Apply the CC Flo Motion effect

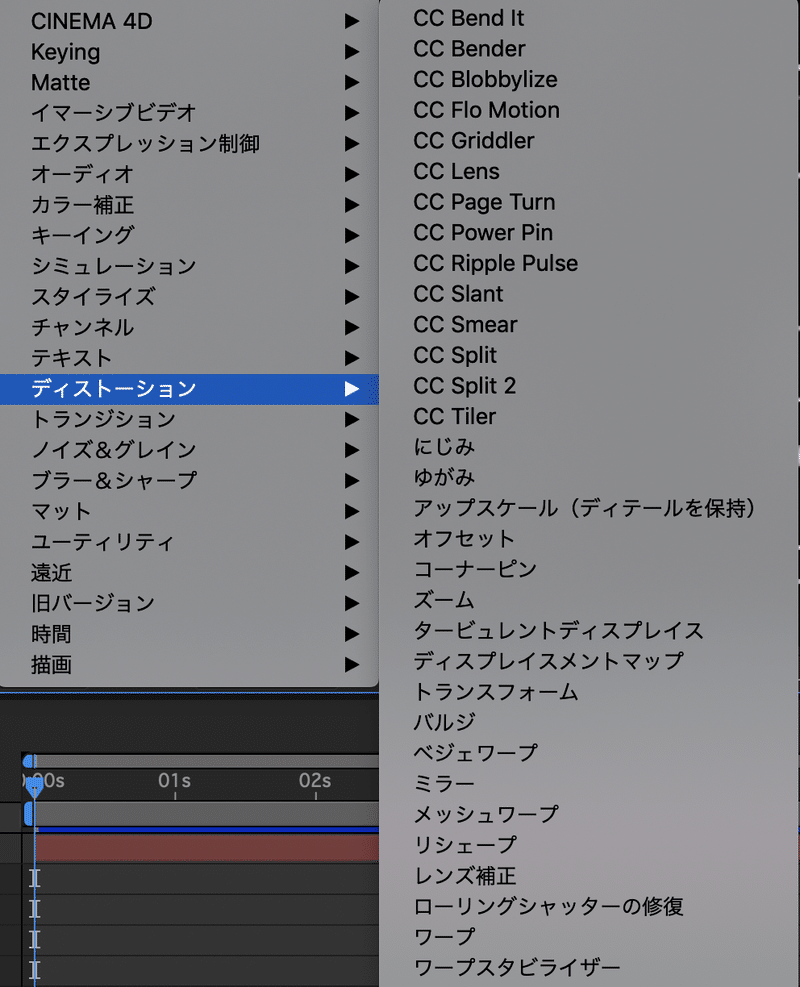(x=589, y=110)
